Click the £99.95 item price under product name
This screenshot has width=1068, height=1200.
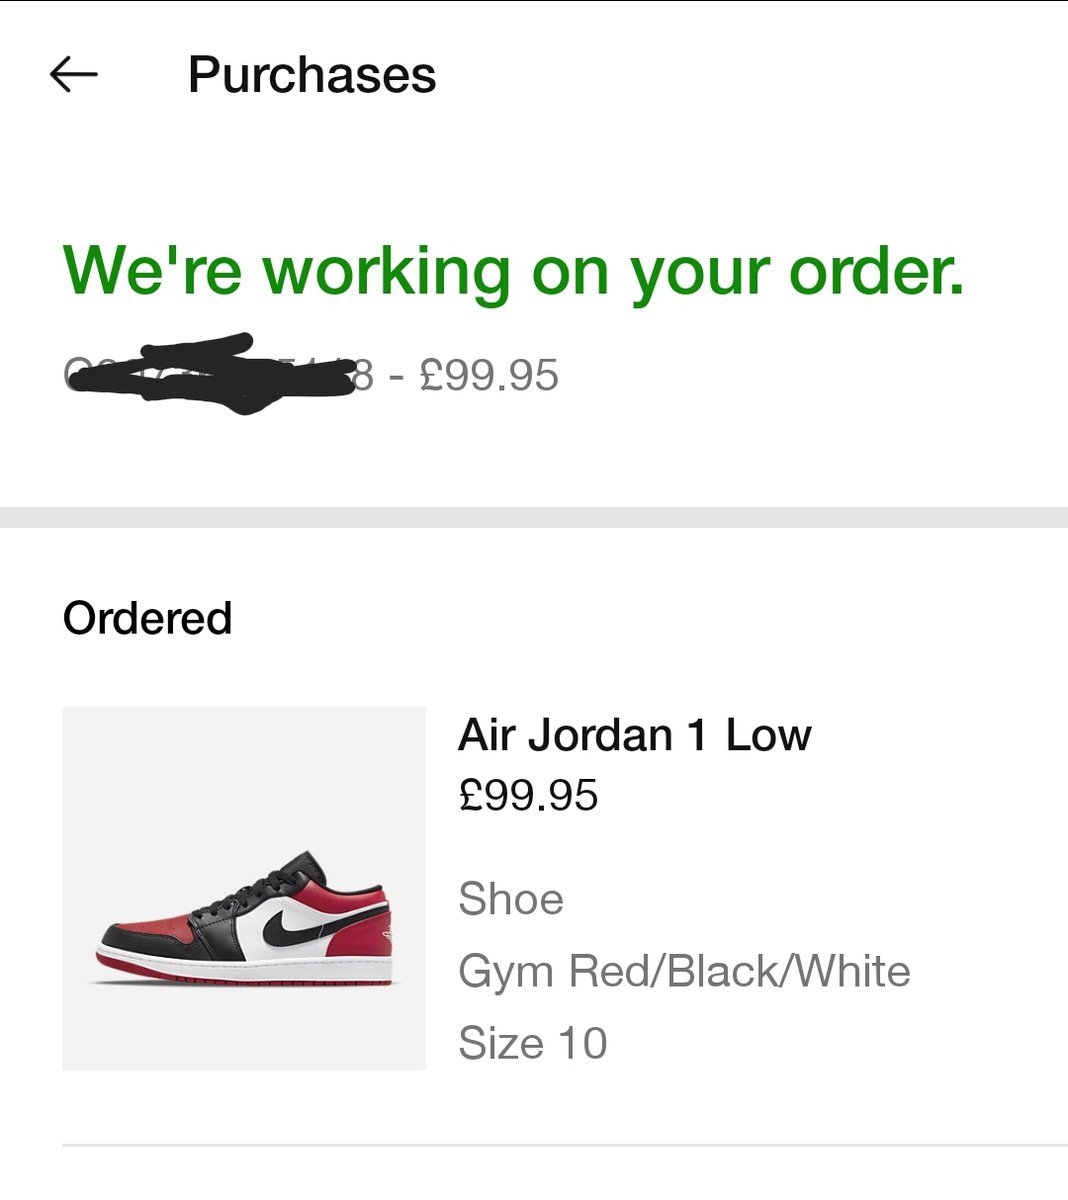point(528,796)
